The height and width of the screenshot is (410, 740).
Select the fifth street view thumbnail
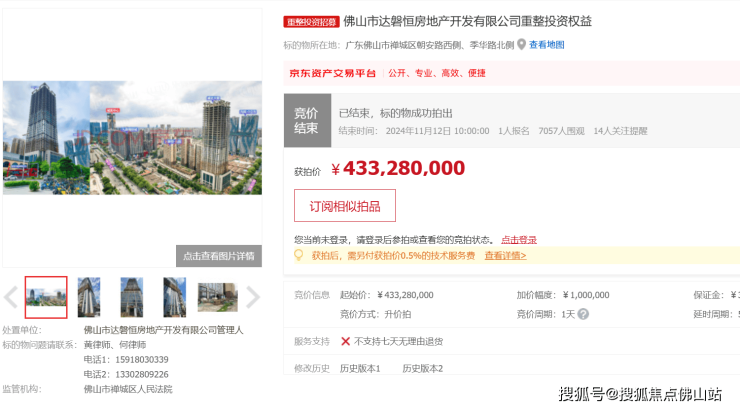coord(218,297)
